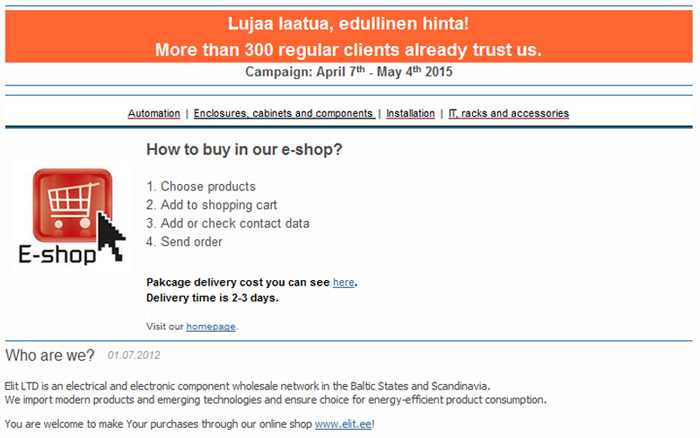This screenshot has height=438, width=700.
Task: Click the 'Who are we?' heading
Action: (50, 355)
